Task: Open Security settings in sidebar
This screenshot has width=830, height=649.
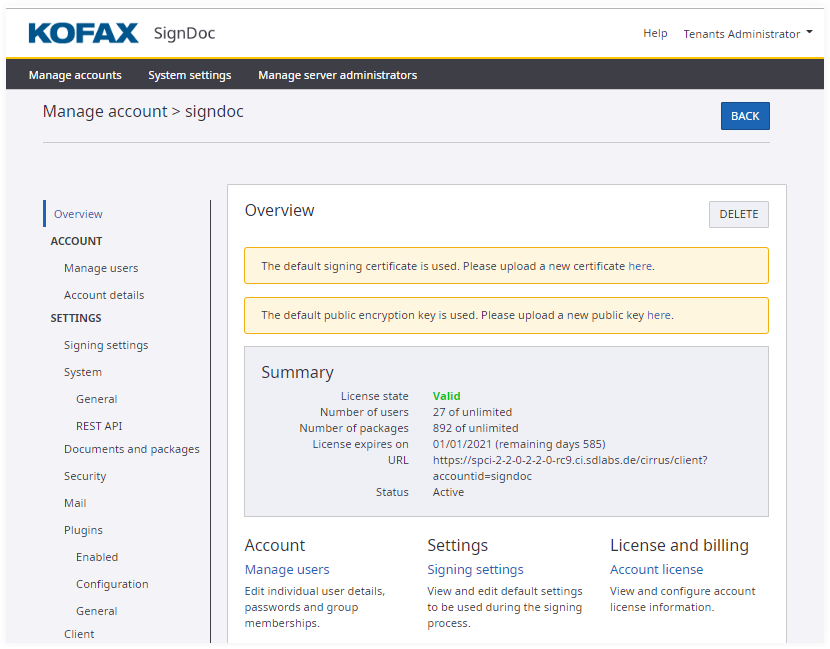Action: point(85,476)
